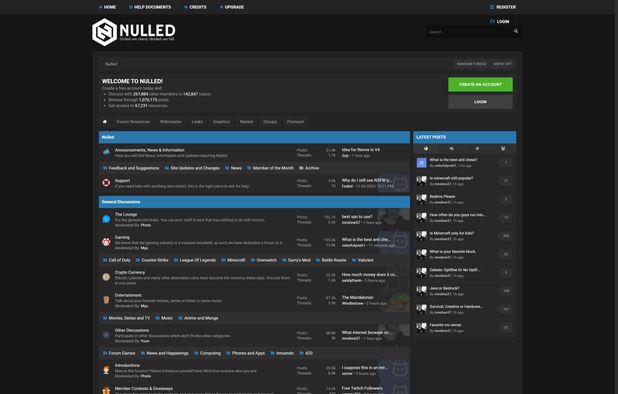Switch to the Webmaster tab
The width and height of the screenshot is (618, 394).
click(171, 122)
